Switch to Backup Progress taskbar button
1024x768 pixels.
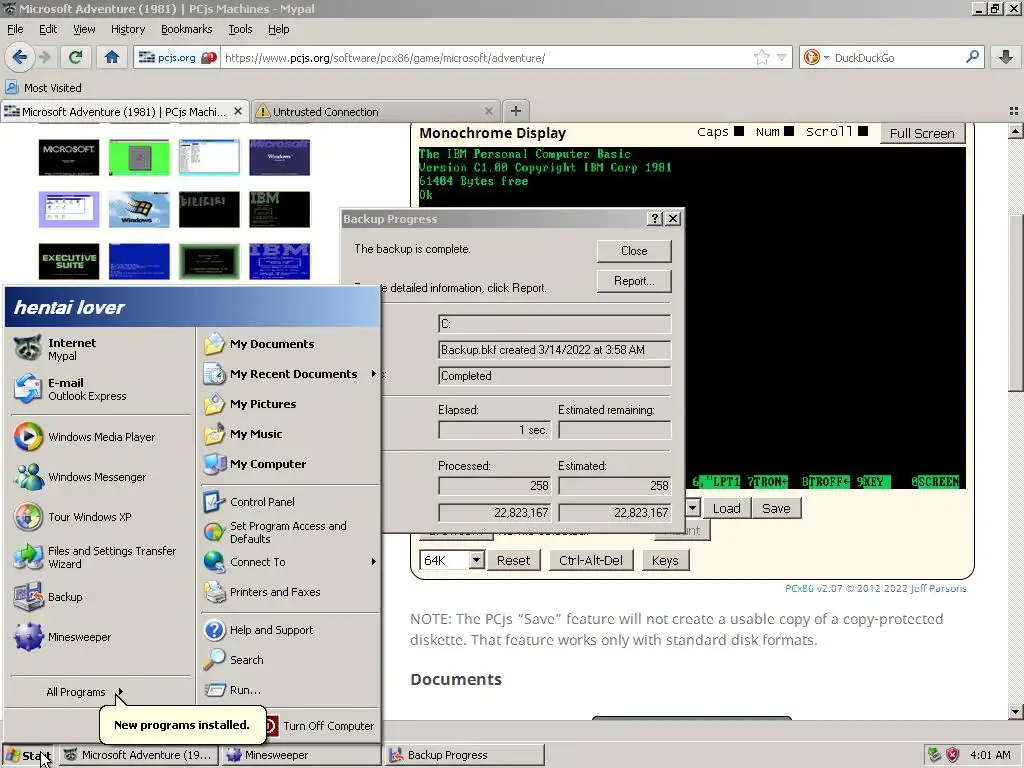click(465, 756)
